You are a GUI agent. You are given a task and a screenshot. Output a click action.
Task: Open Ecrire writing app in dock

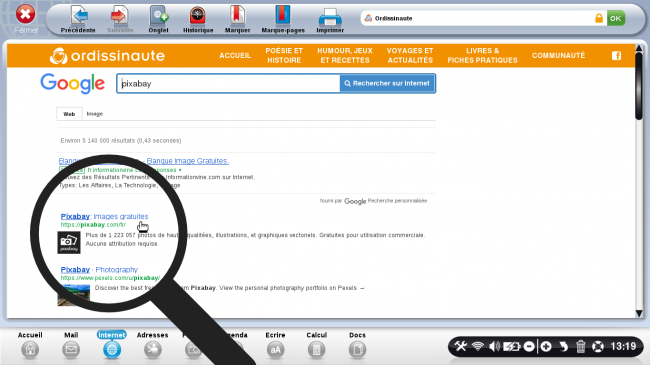coord(275,345)
